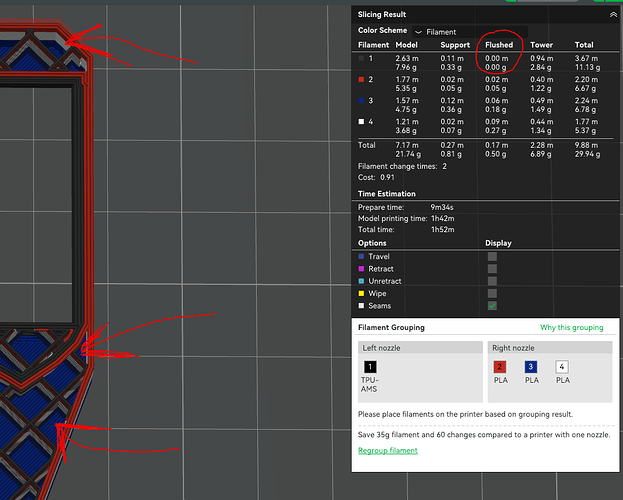Click the Support column header
This screenshot has height=500, width=623.
click(455, 45)
